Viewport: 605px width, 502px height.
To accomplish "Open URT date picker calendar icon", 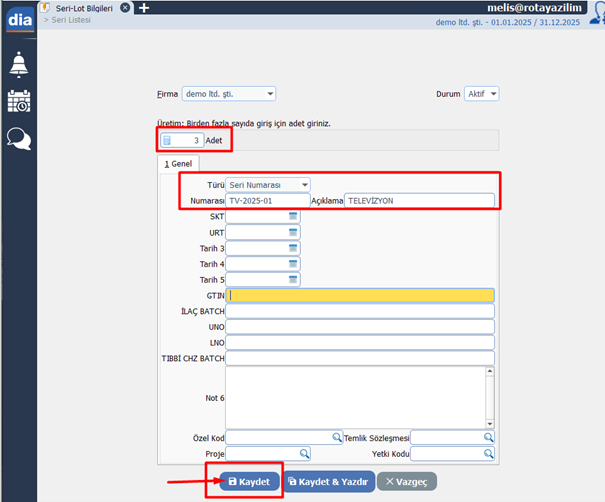I will pyautogui.click(x=293, y=232).
